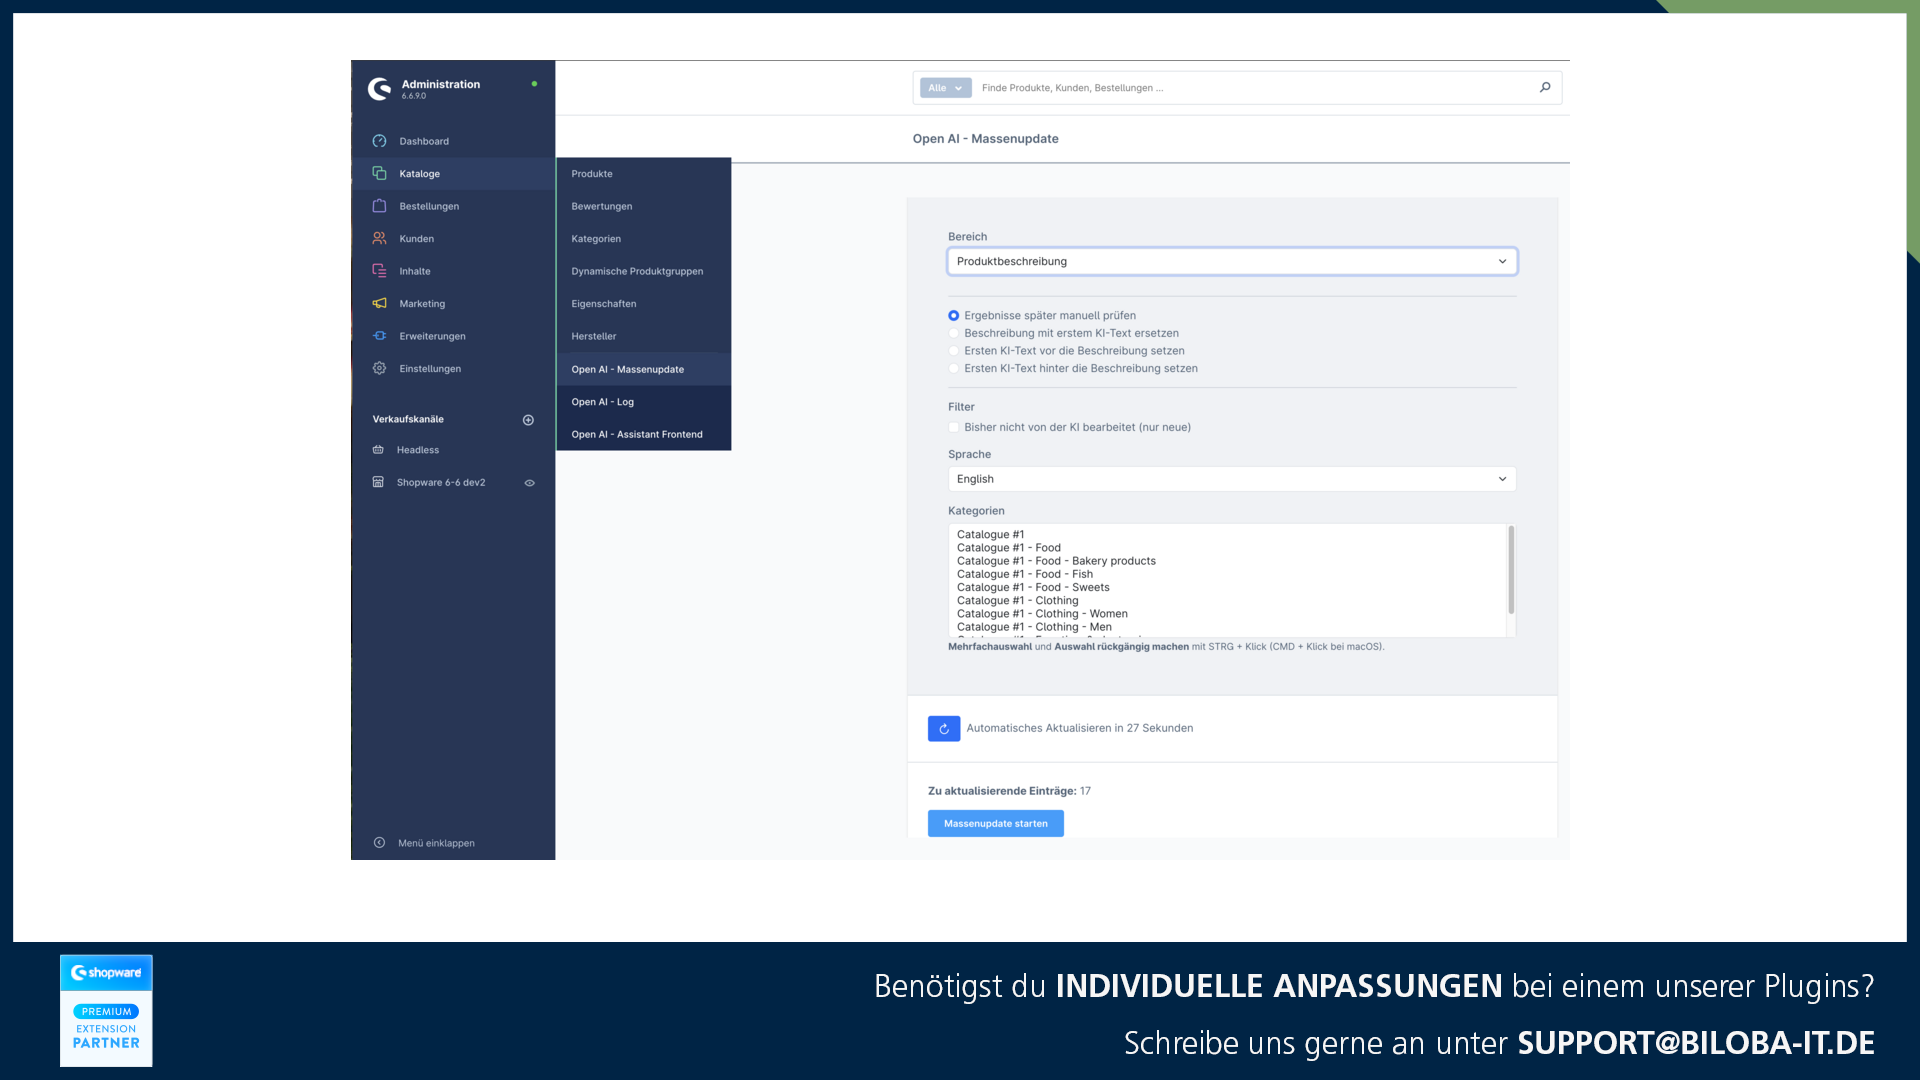
Task: Navigate to Open AI - Log menu entry
Action: (603, 401)
